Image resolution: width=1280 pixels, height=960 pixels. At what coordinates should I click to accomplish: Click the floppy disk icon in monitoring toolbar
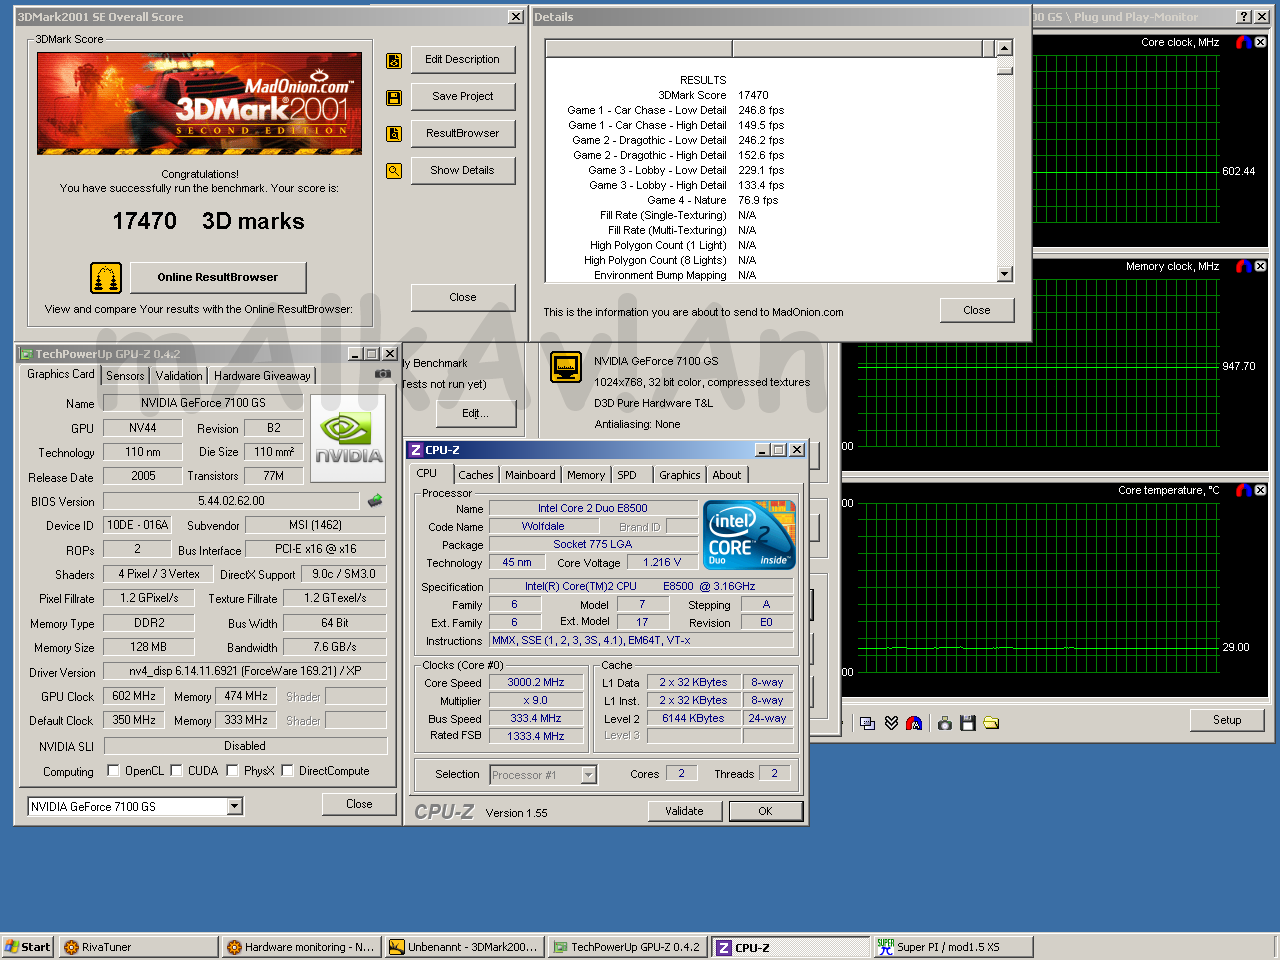click(967, 723)
